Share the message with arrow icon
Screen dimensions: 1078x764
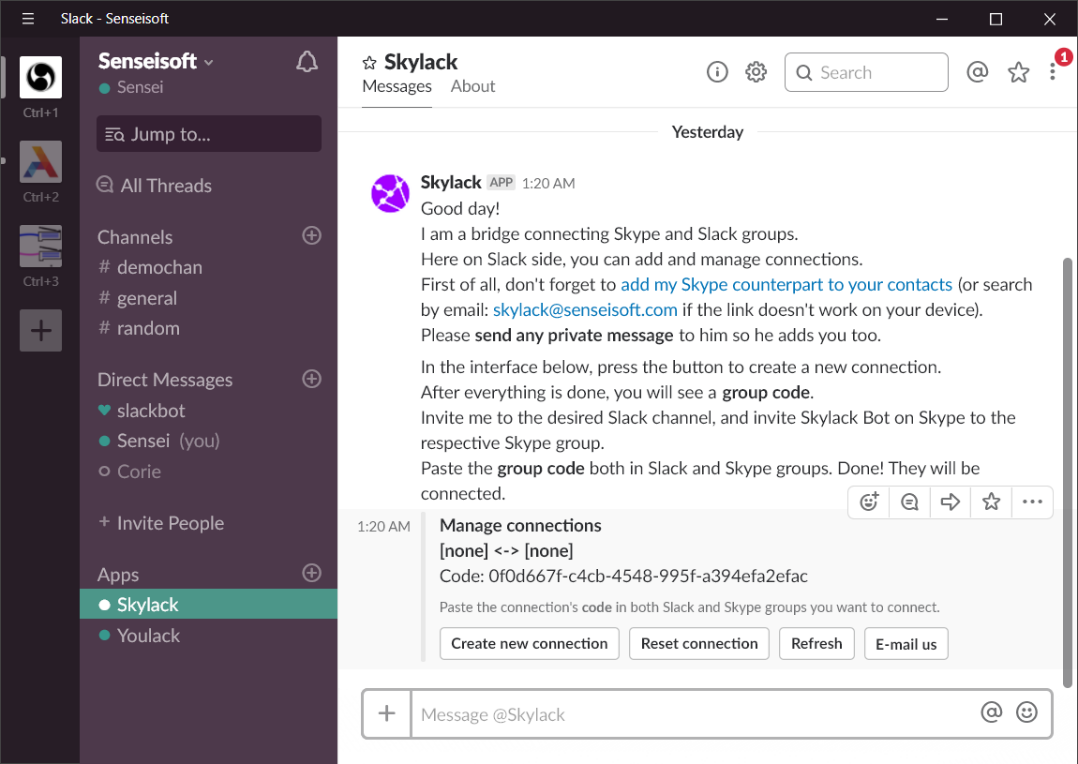(950, 502)
